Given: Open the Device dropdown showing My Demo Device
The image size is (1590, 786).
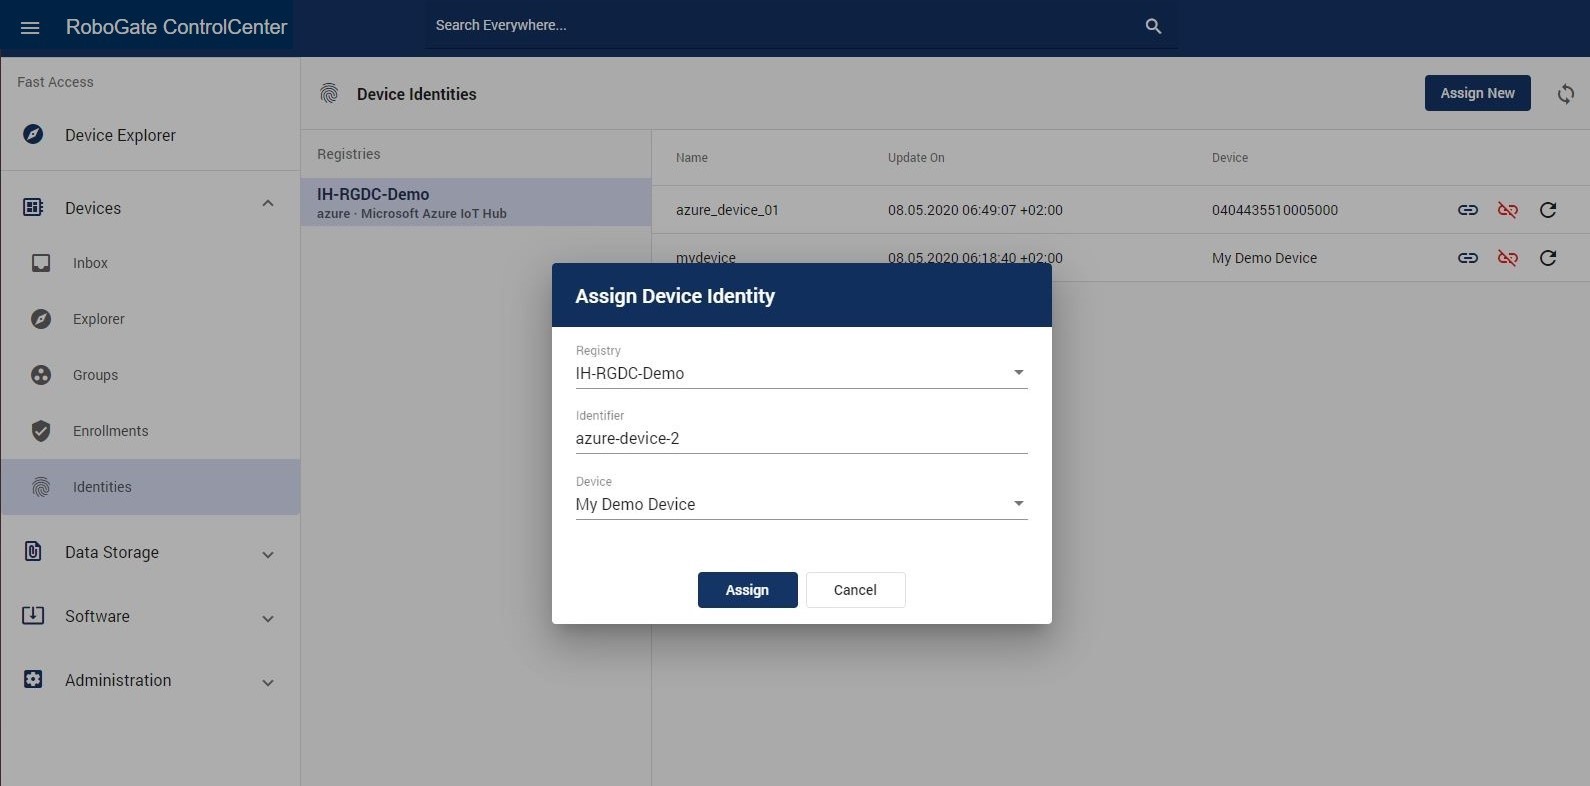Looking at the screenshot, I should [x=801, y=504].
